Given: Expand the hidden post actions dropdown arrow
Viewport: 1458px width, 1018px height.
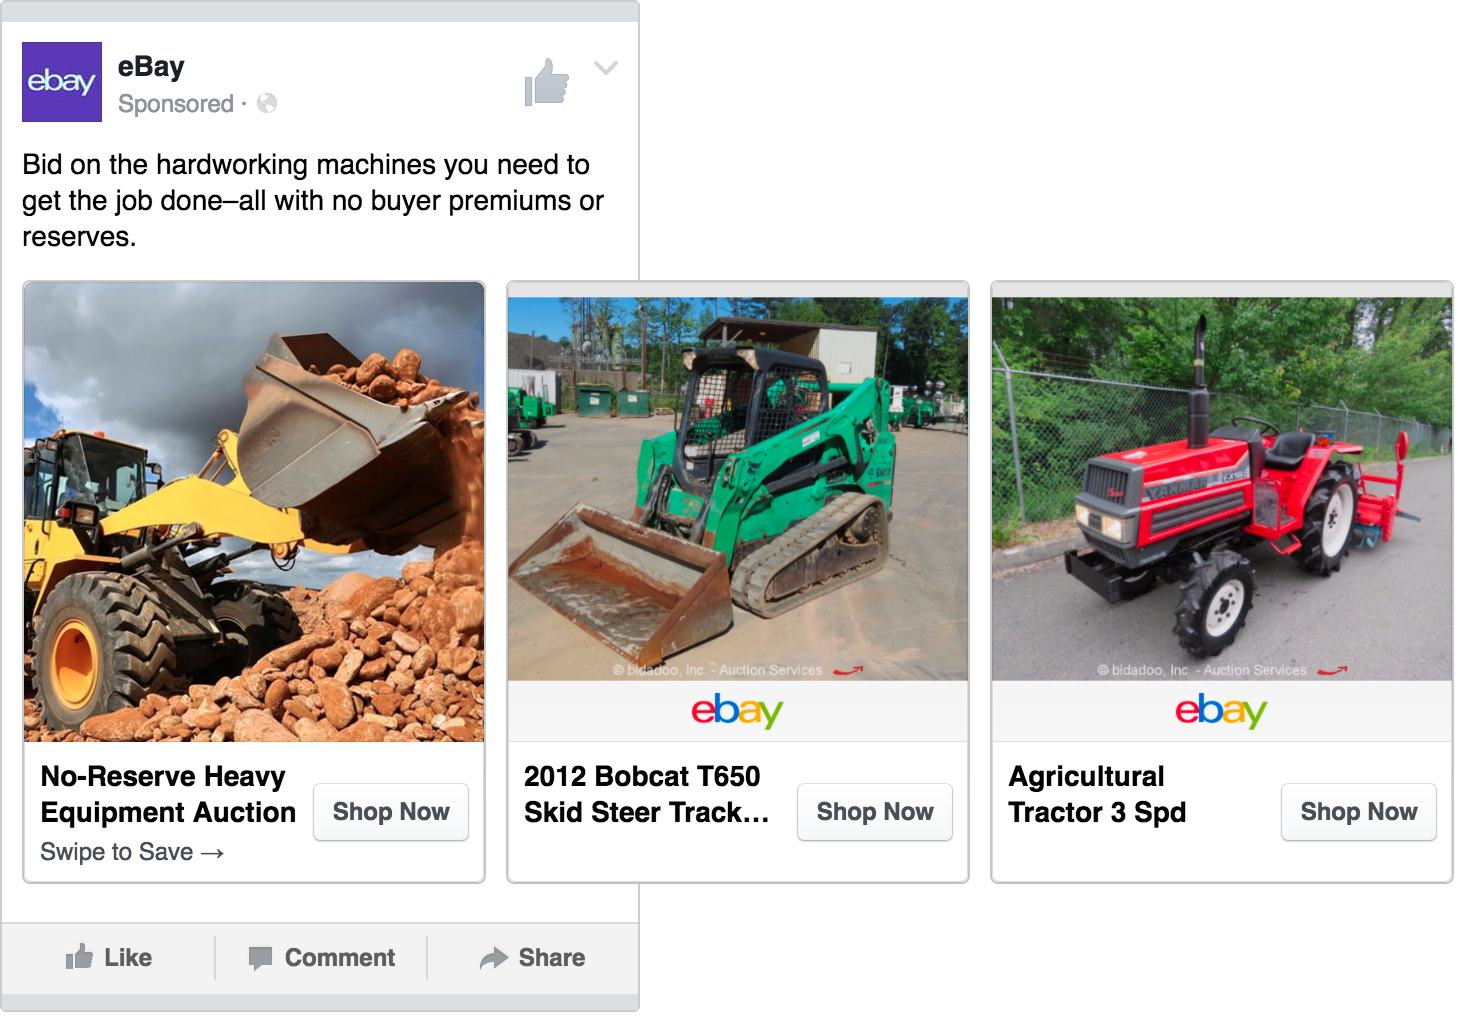Looking at the screenshot, I should [606, 67].
